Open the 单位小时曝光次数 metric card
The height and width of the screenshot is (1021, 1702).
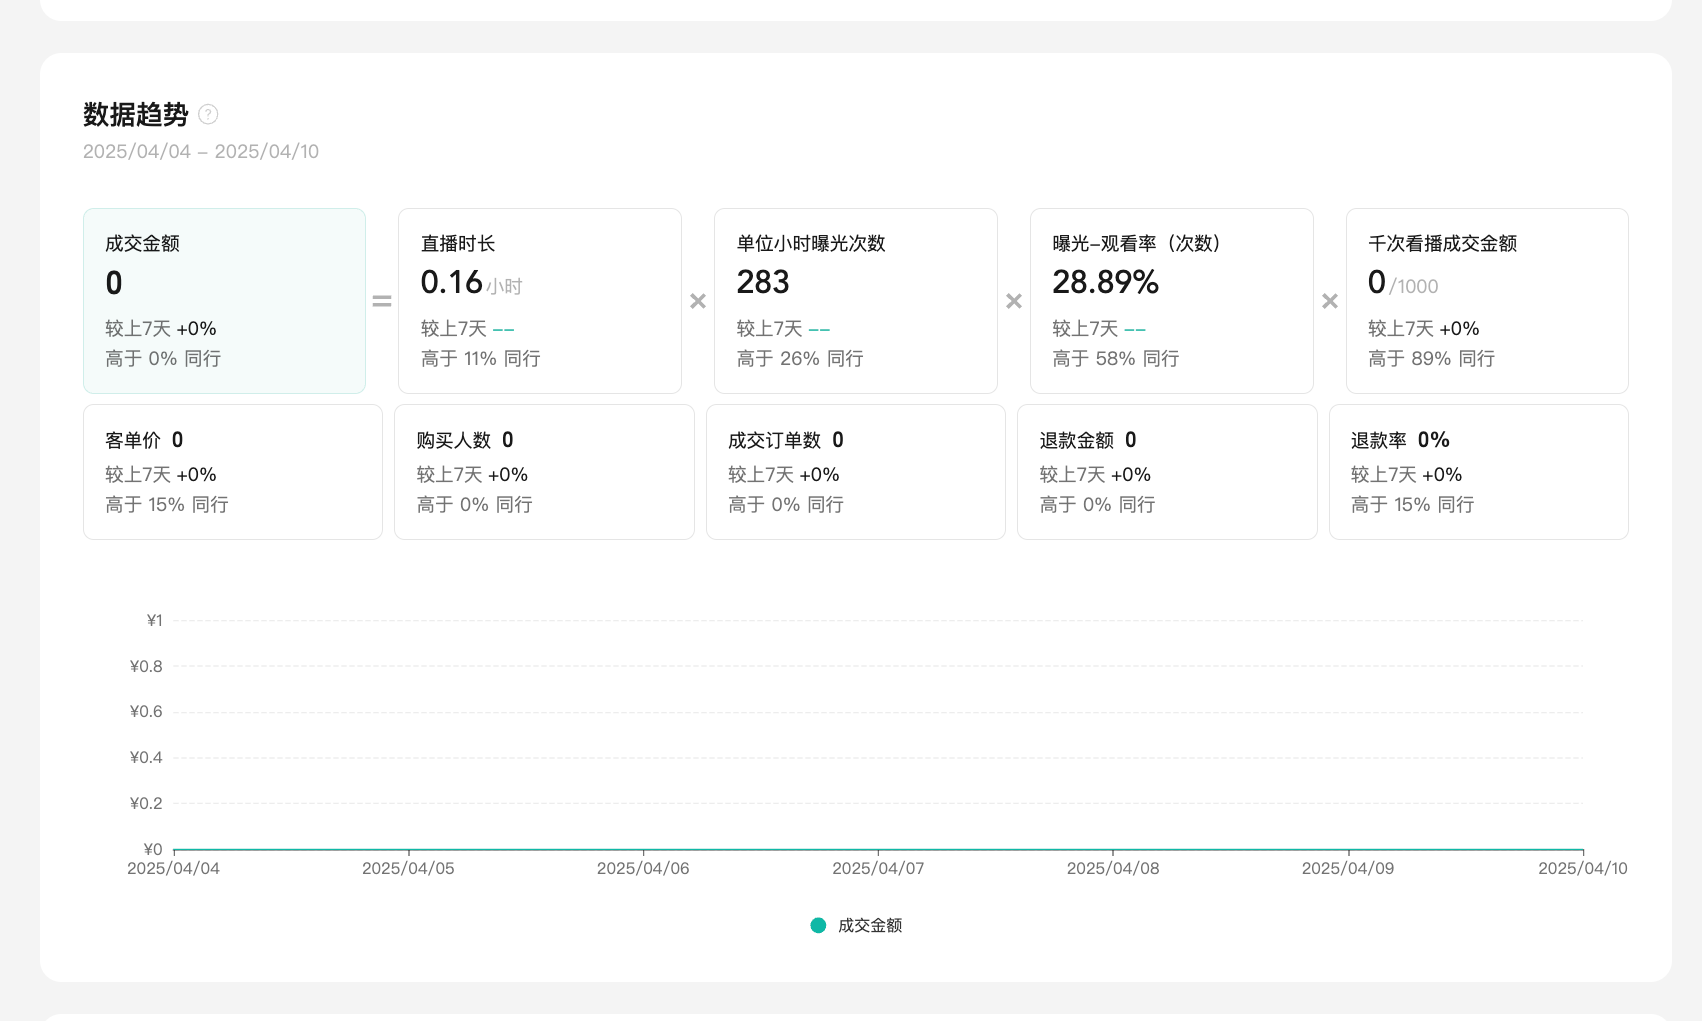855,300
